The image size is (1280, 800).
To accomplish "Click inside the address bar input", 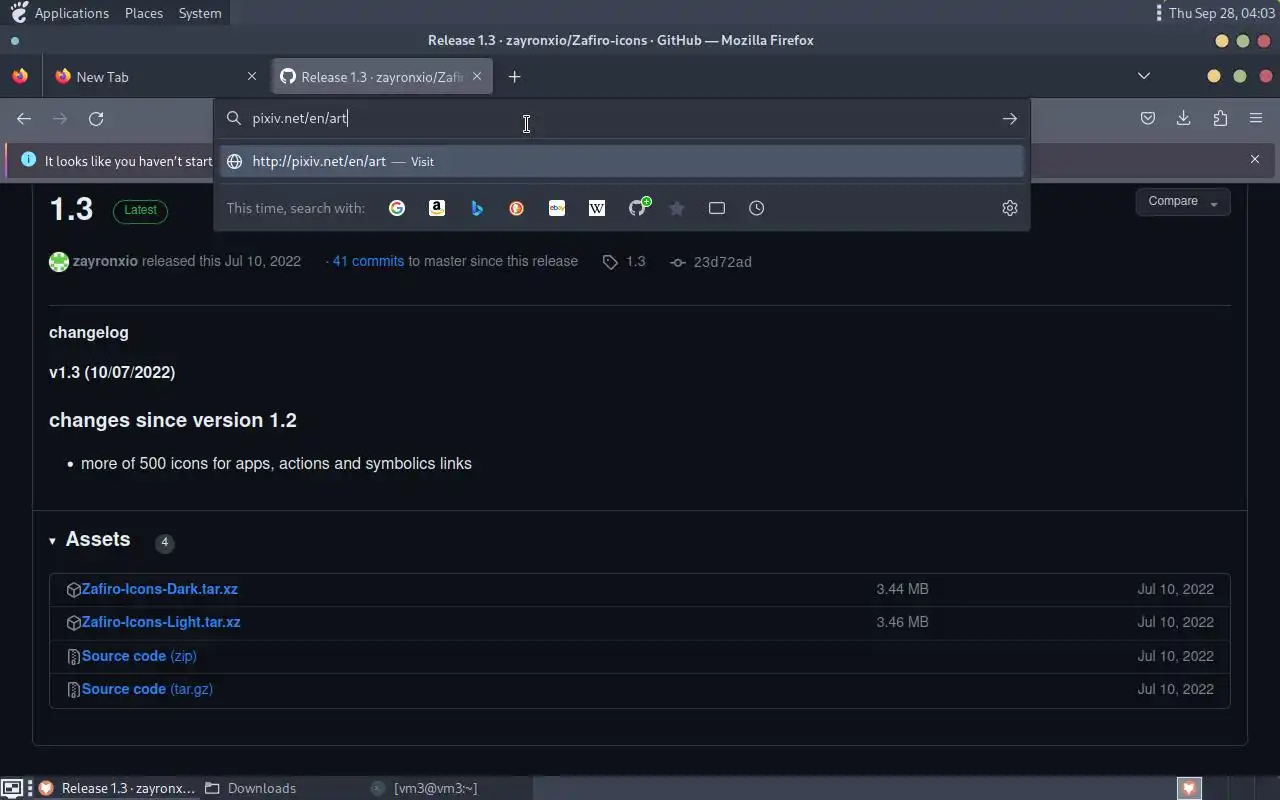I will tap(620, 118).
